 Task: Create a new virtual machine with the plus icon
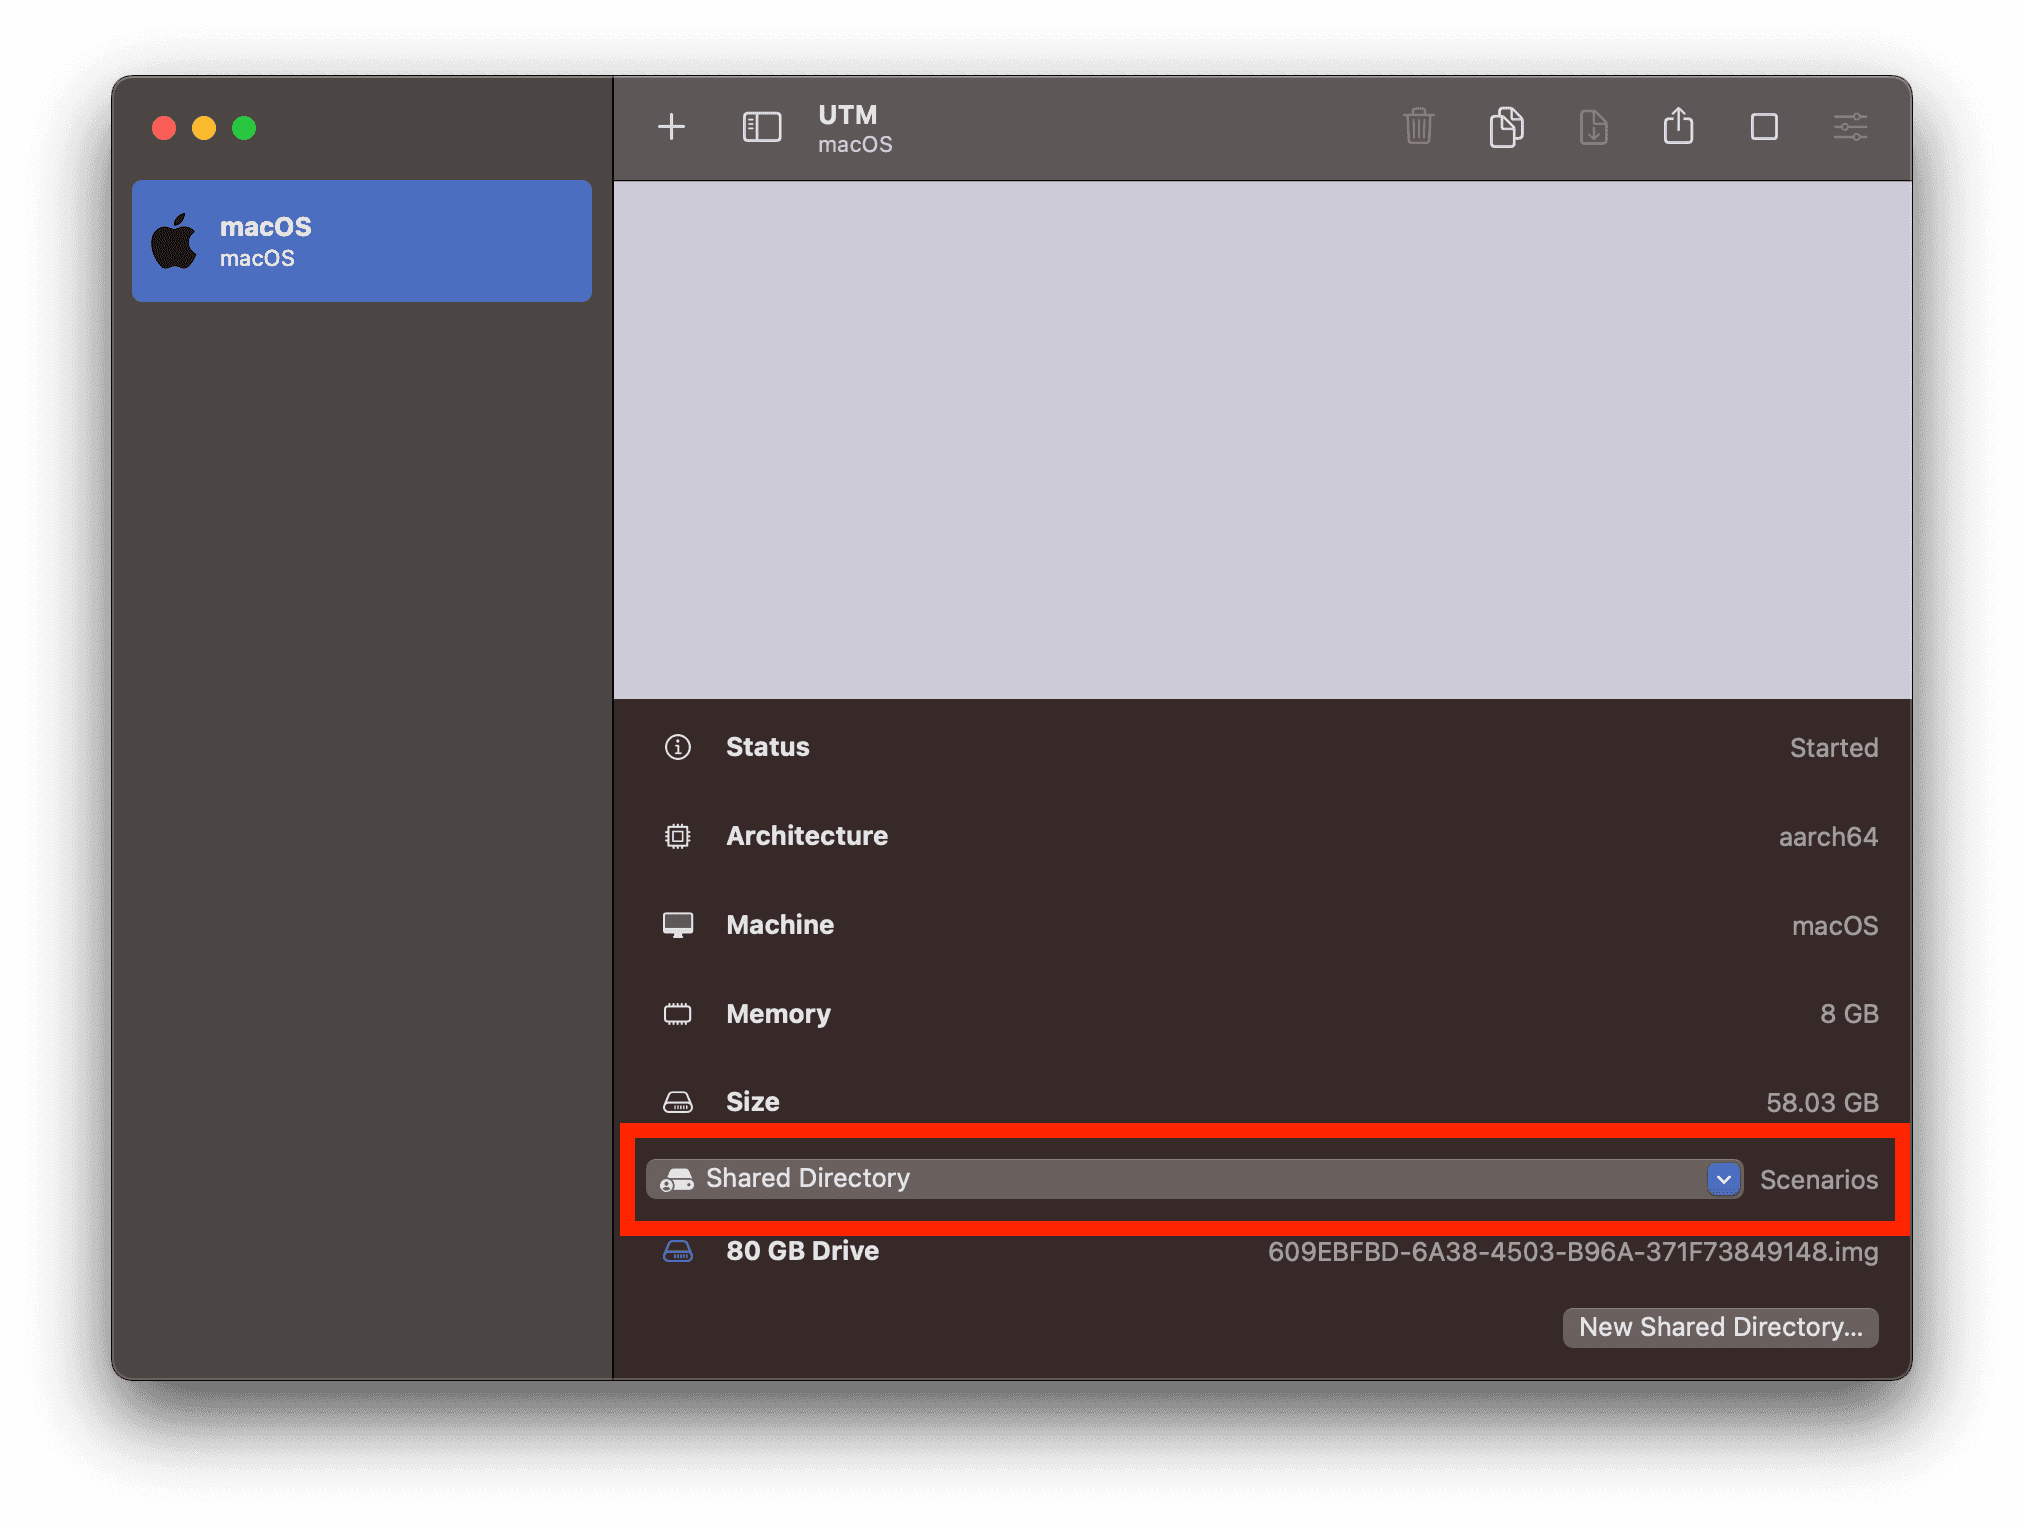point(671,127)
